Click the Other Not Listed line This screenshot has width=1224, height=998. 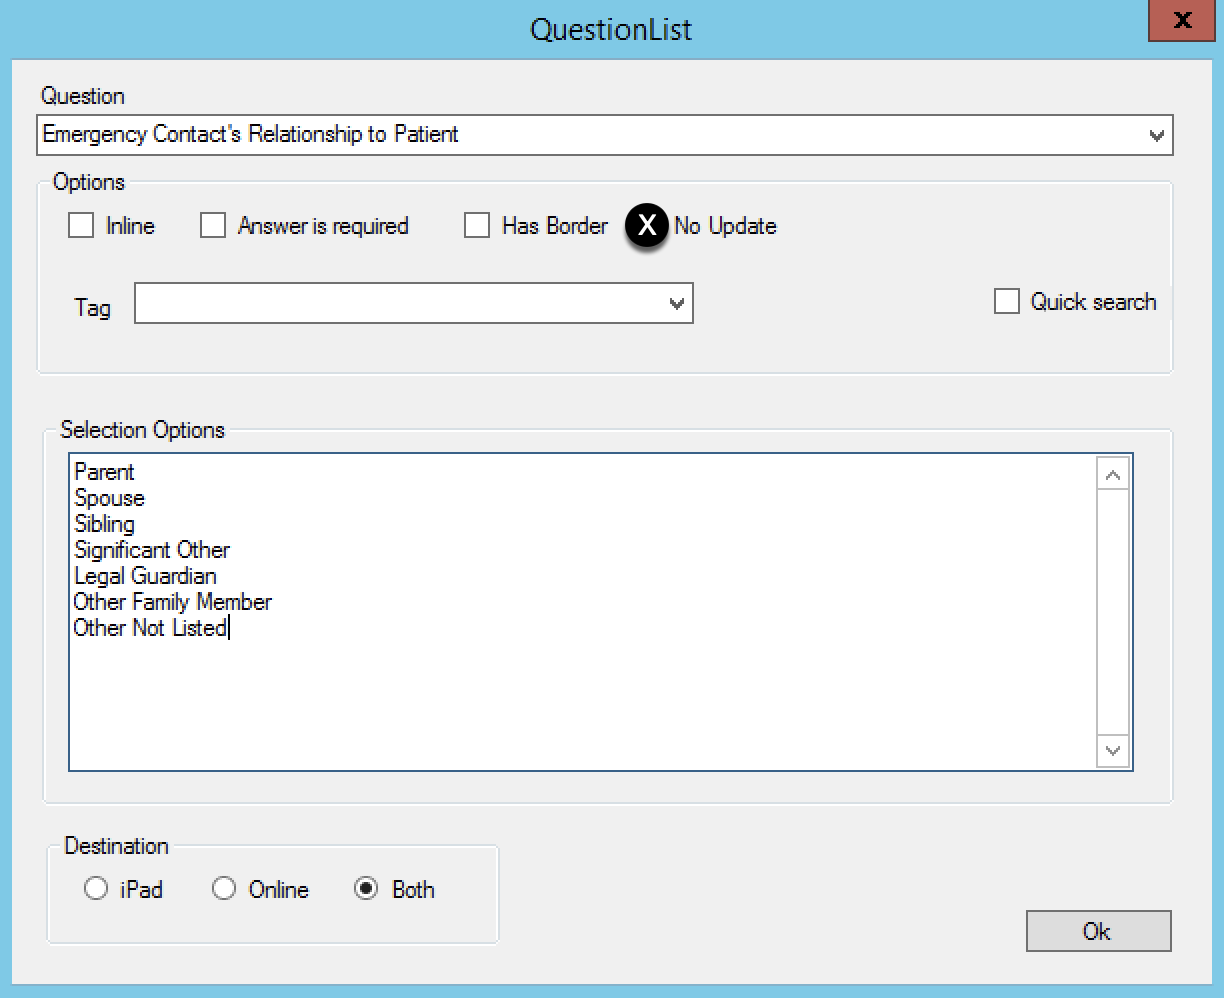(151, 628)
